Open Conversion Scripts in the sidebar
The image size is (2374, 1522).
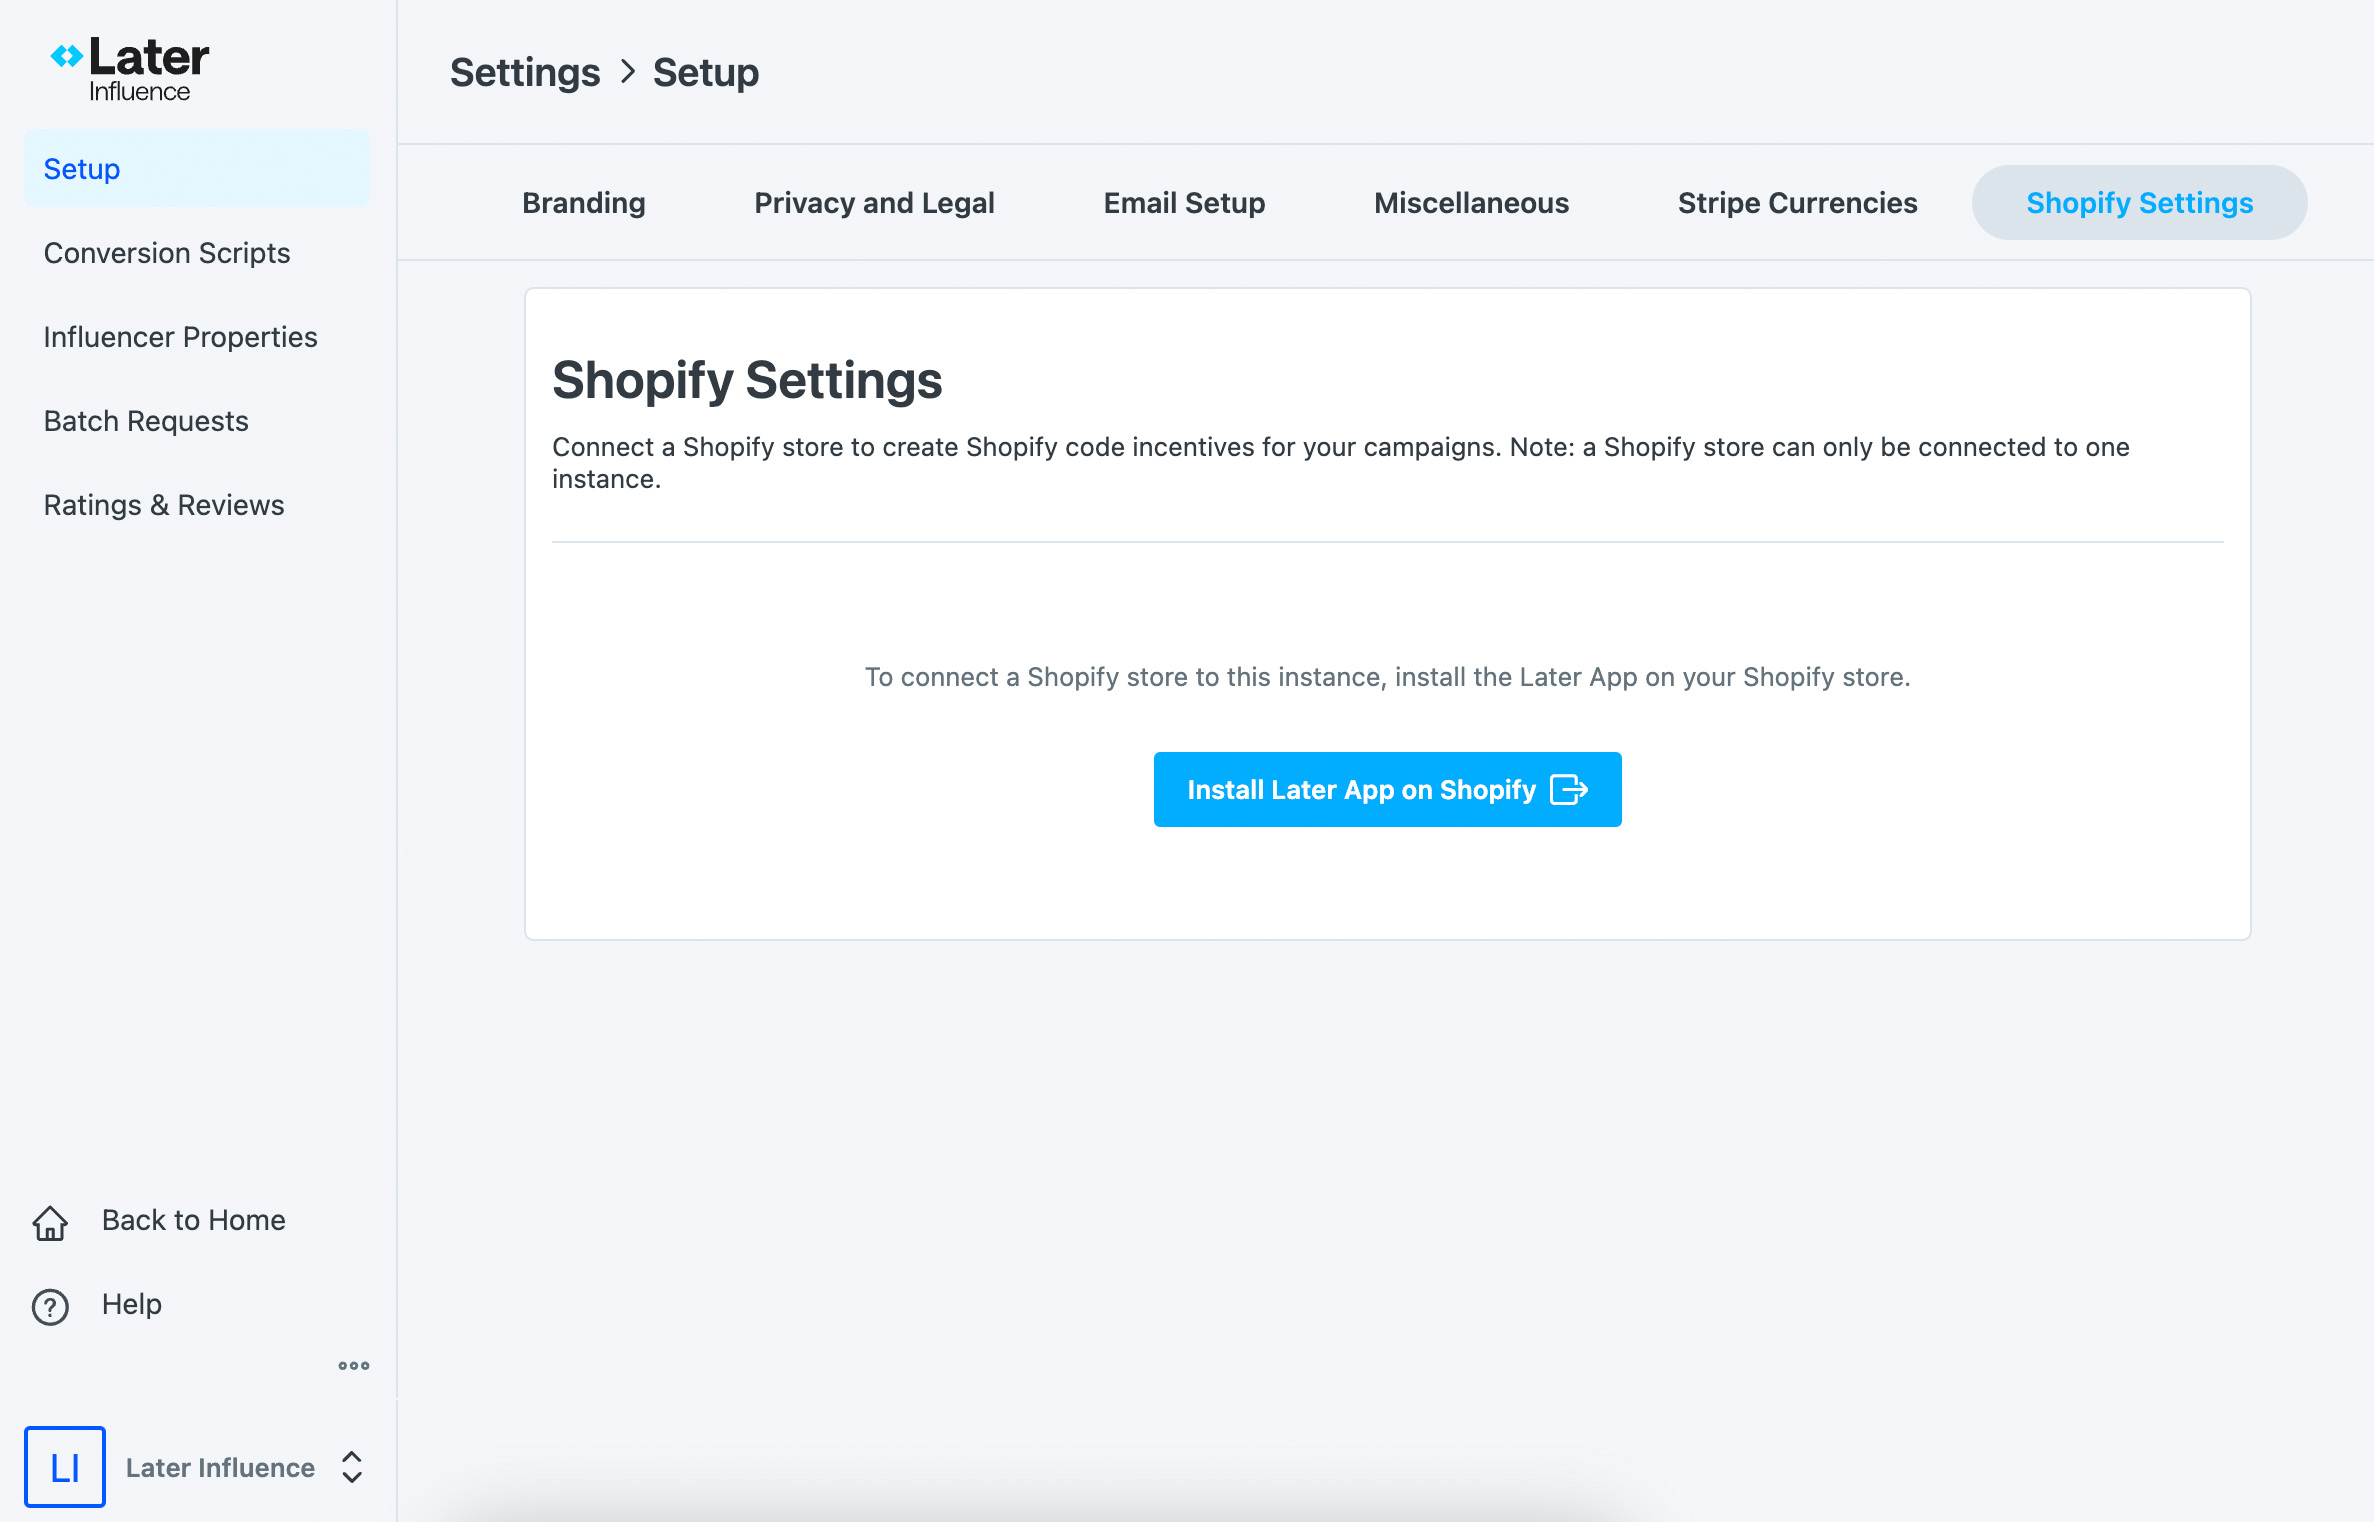[x=167, y=253]
